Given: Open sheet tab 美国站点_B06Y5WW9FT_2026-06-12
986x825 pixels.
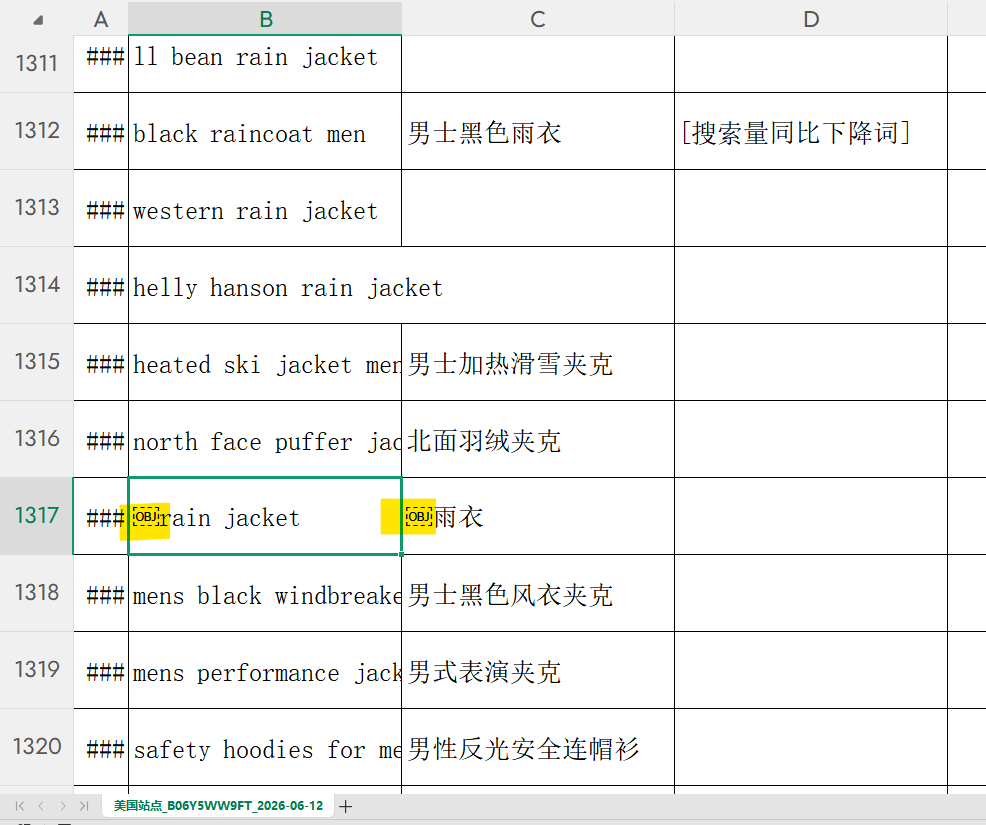Looking at the screenshot, I should [x=218, y=806].
